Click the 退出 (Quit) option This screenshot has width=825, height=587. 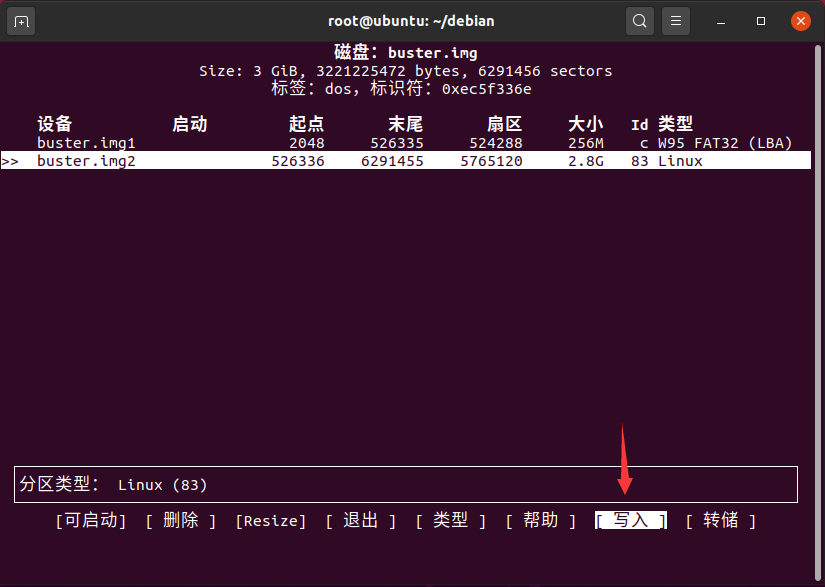click(361, 521)
